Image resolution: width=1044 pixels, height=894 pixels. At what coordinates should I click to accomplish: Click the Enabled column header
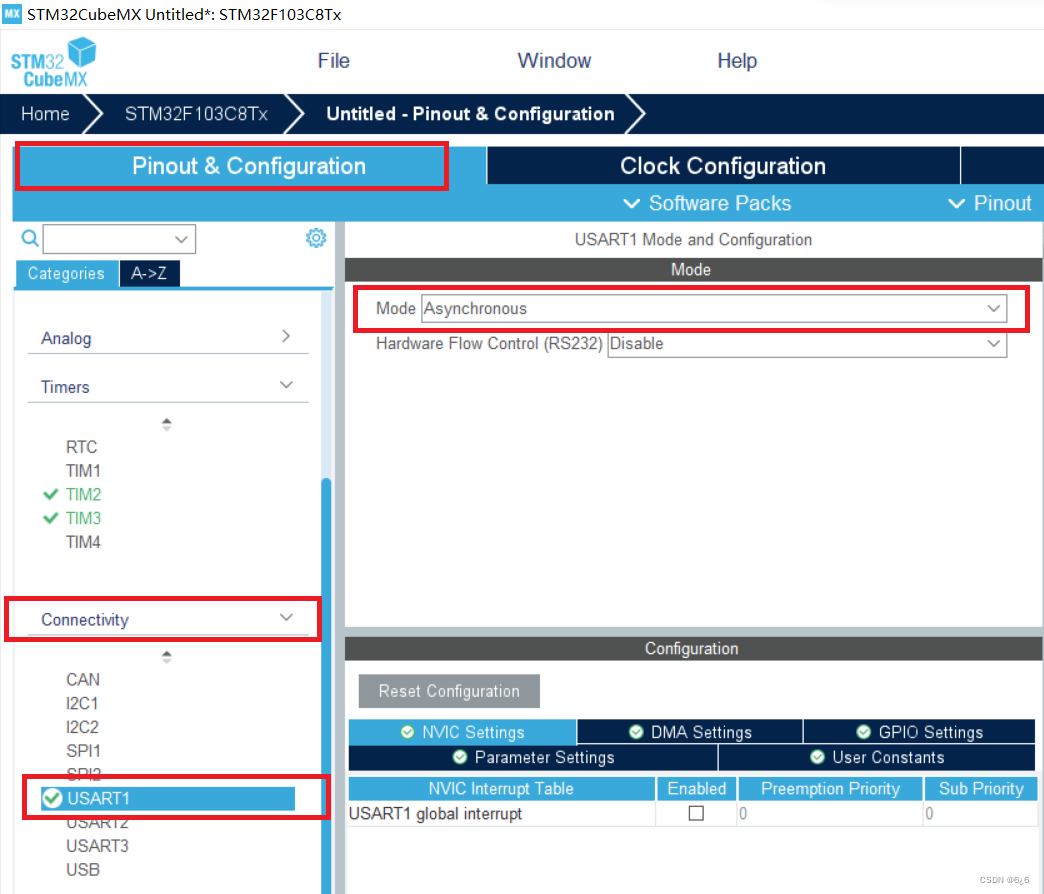[x=696, y=789]
